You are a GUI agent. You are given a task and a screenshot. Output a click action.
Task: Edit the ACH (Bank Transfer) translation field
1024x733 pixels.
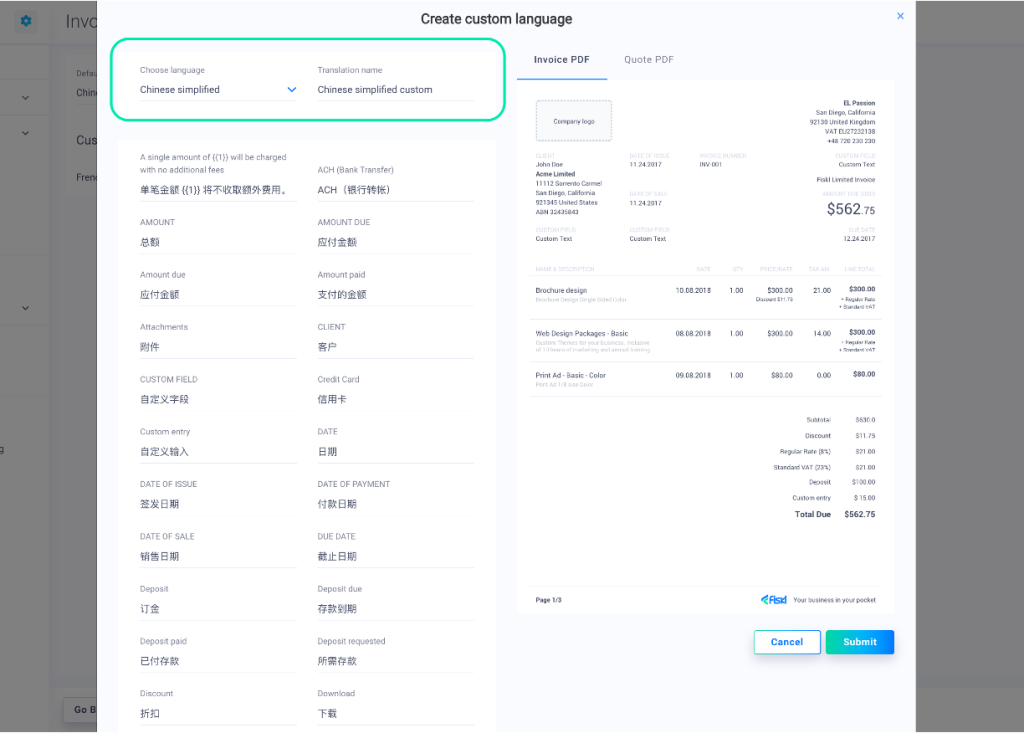(395, 190)
